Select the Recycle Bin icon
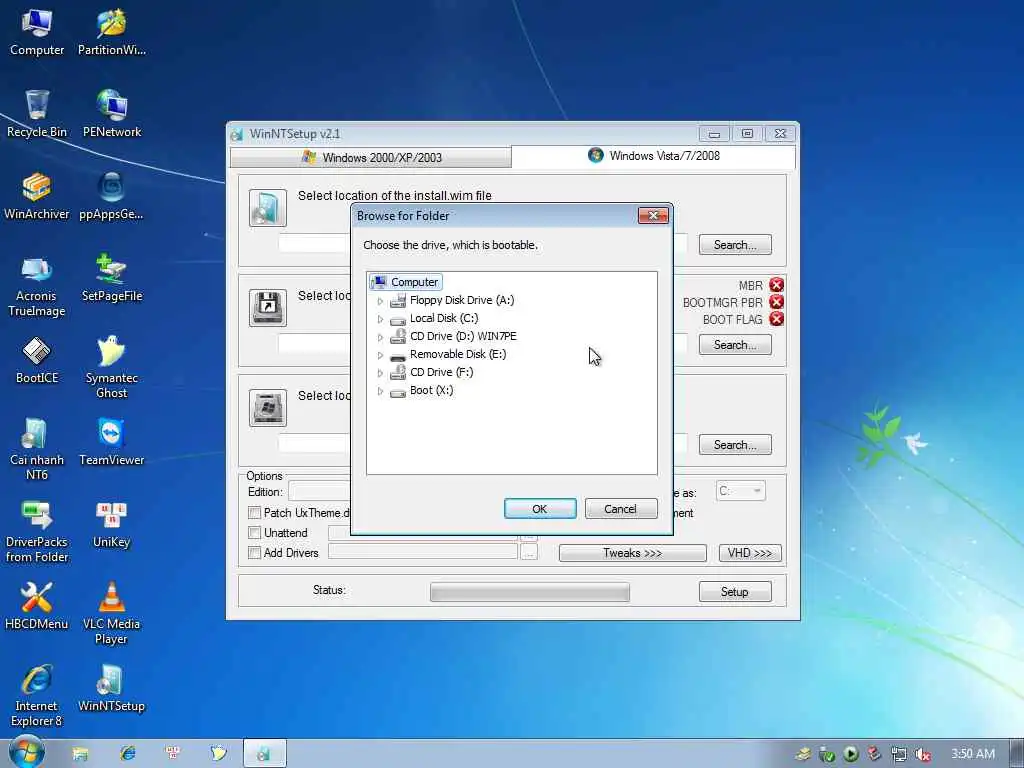 click(x=37, y=114)
